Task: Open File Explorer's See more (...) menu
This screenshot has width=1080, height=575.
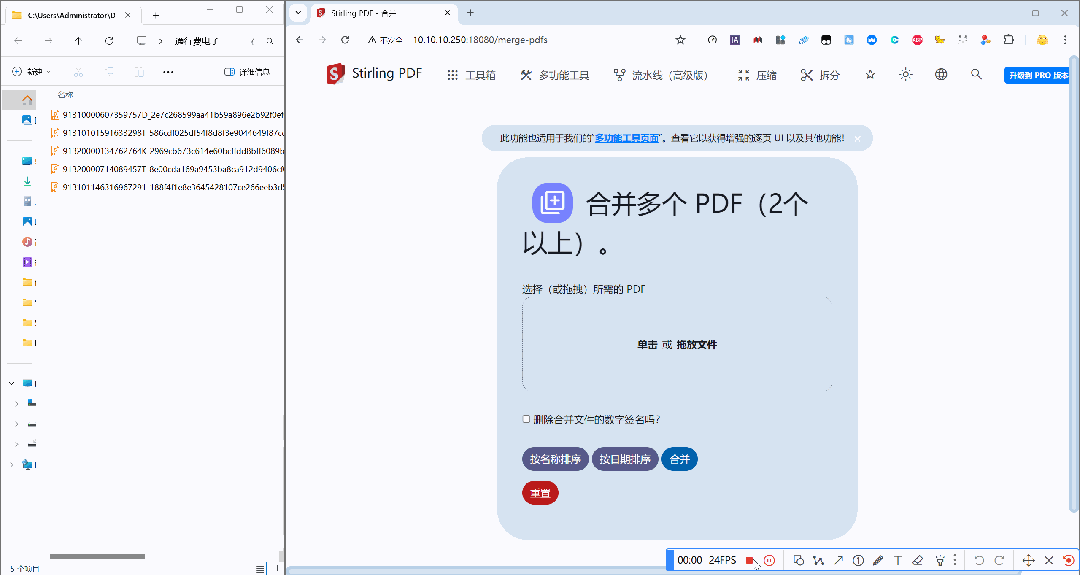Action: tap(168, 72)
